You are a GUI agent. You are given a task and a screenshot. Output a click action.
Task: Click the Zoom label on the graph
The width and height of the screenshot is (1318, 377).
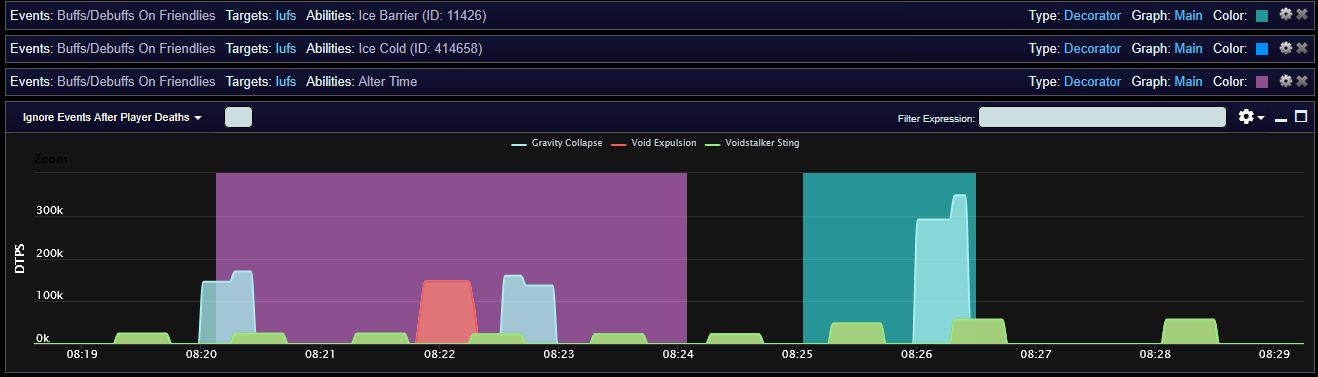pyautogui.click(x=51, y=159)
